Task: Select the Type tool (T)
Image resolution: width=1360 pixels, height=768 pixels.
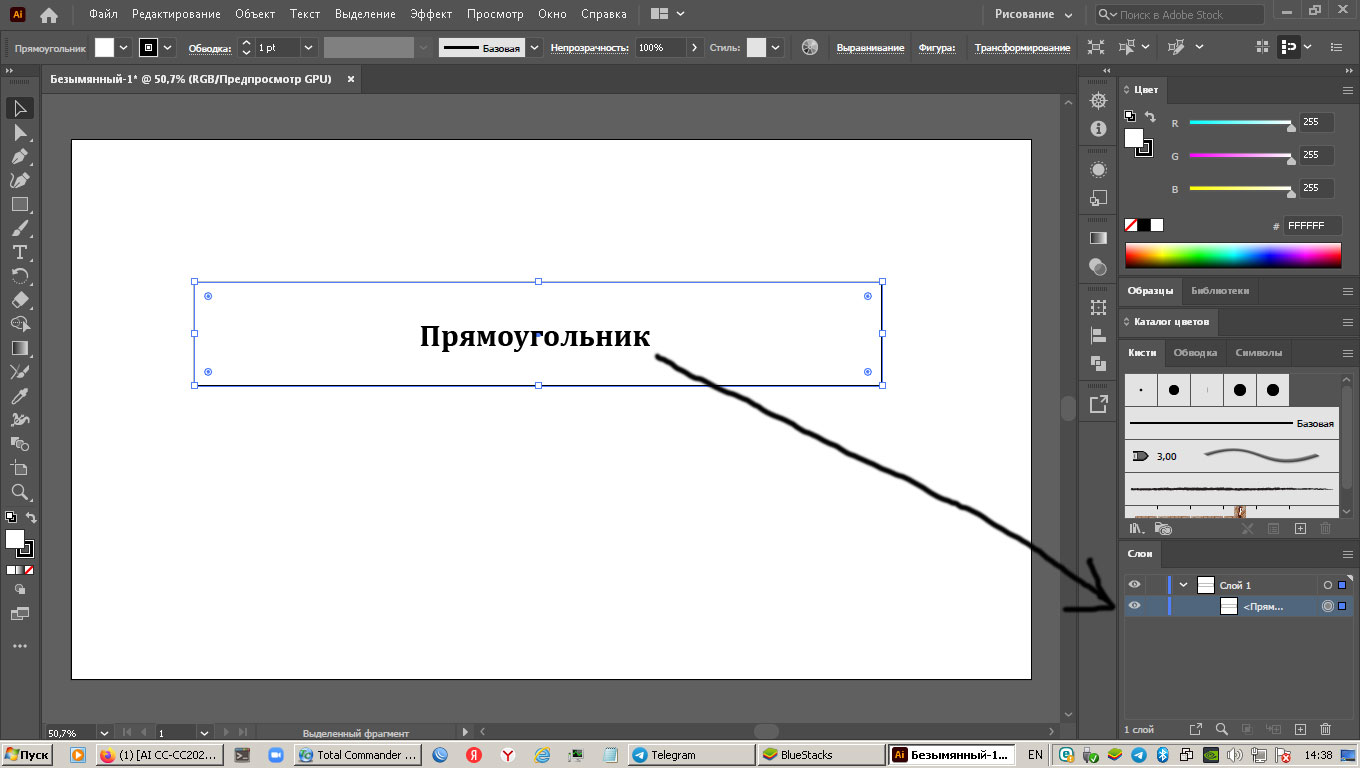Action: coord(19,252)
